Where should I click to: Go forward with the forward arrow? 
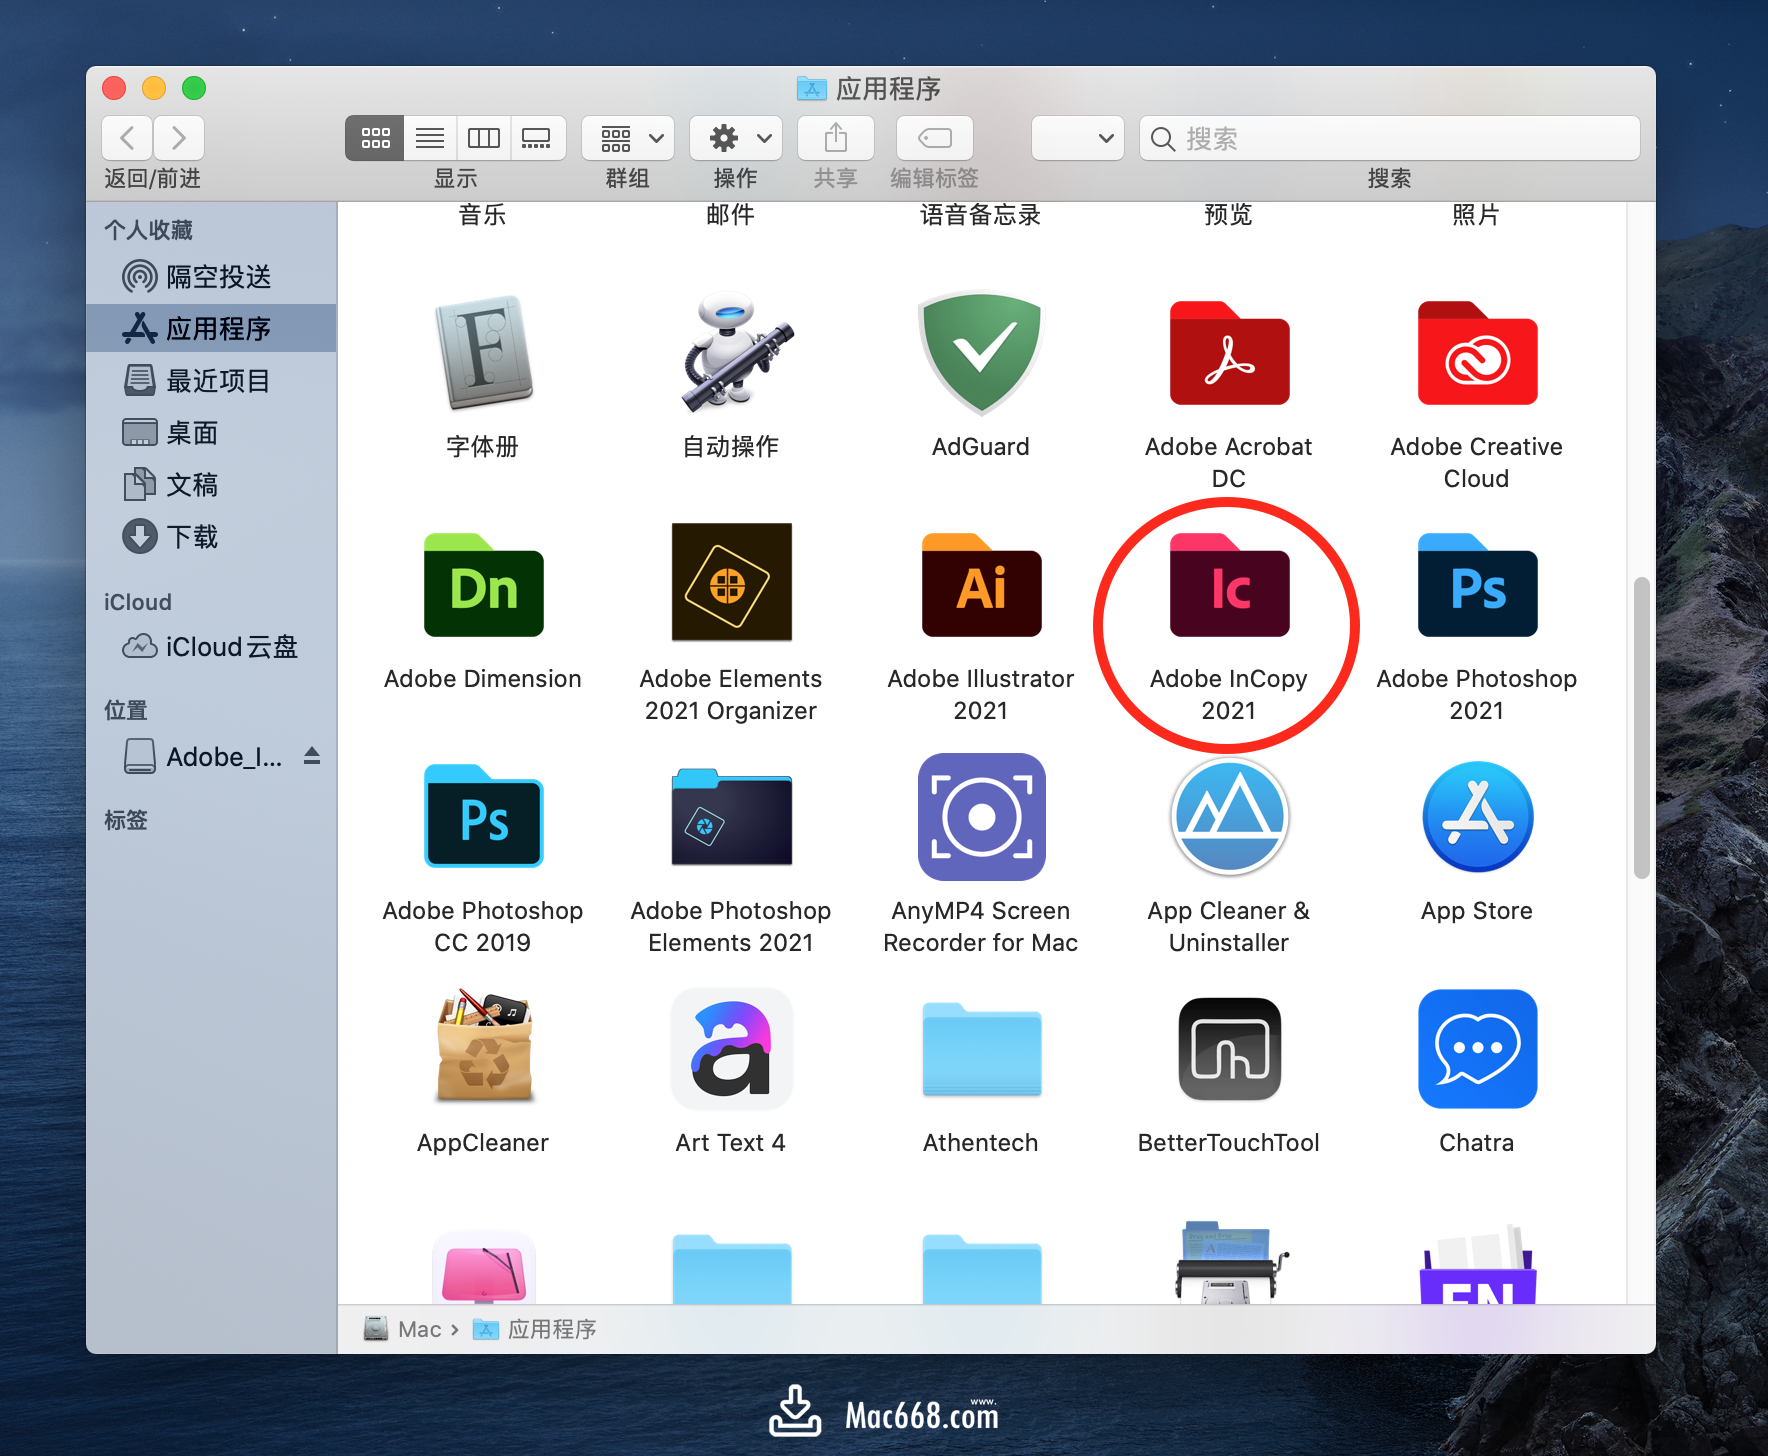[179, 138]
